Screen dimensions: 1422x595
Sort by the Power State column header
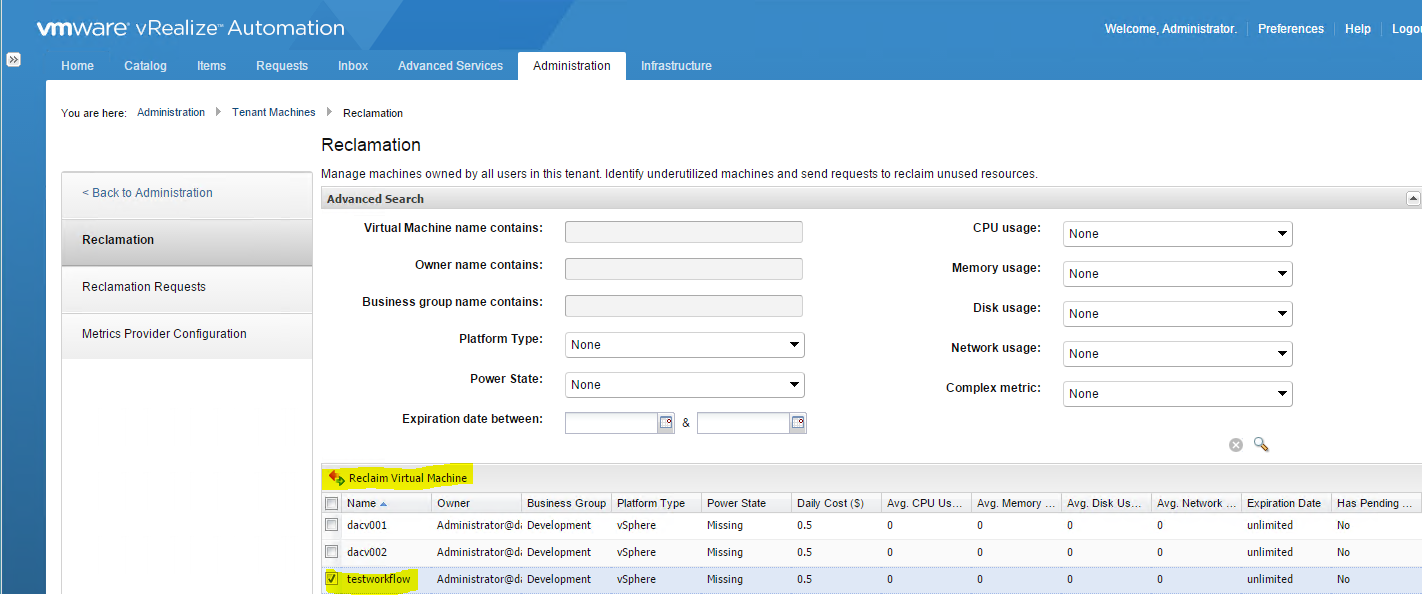tap(746, 503)
